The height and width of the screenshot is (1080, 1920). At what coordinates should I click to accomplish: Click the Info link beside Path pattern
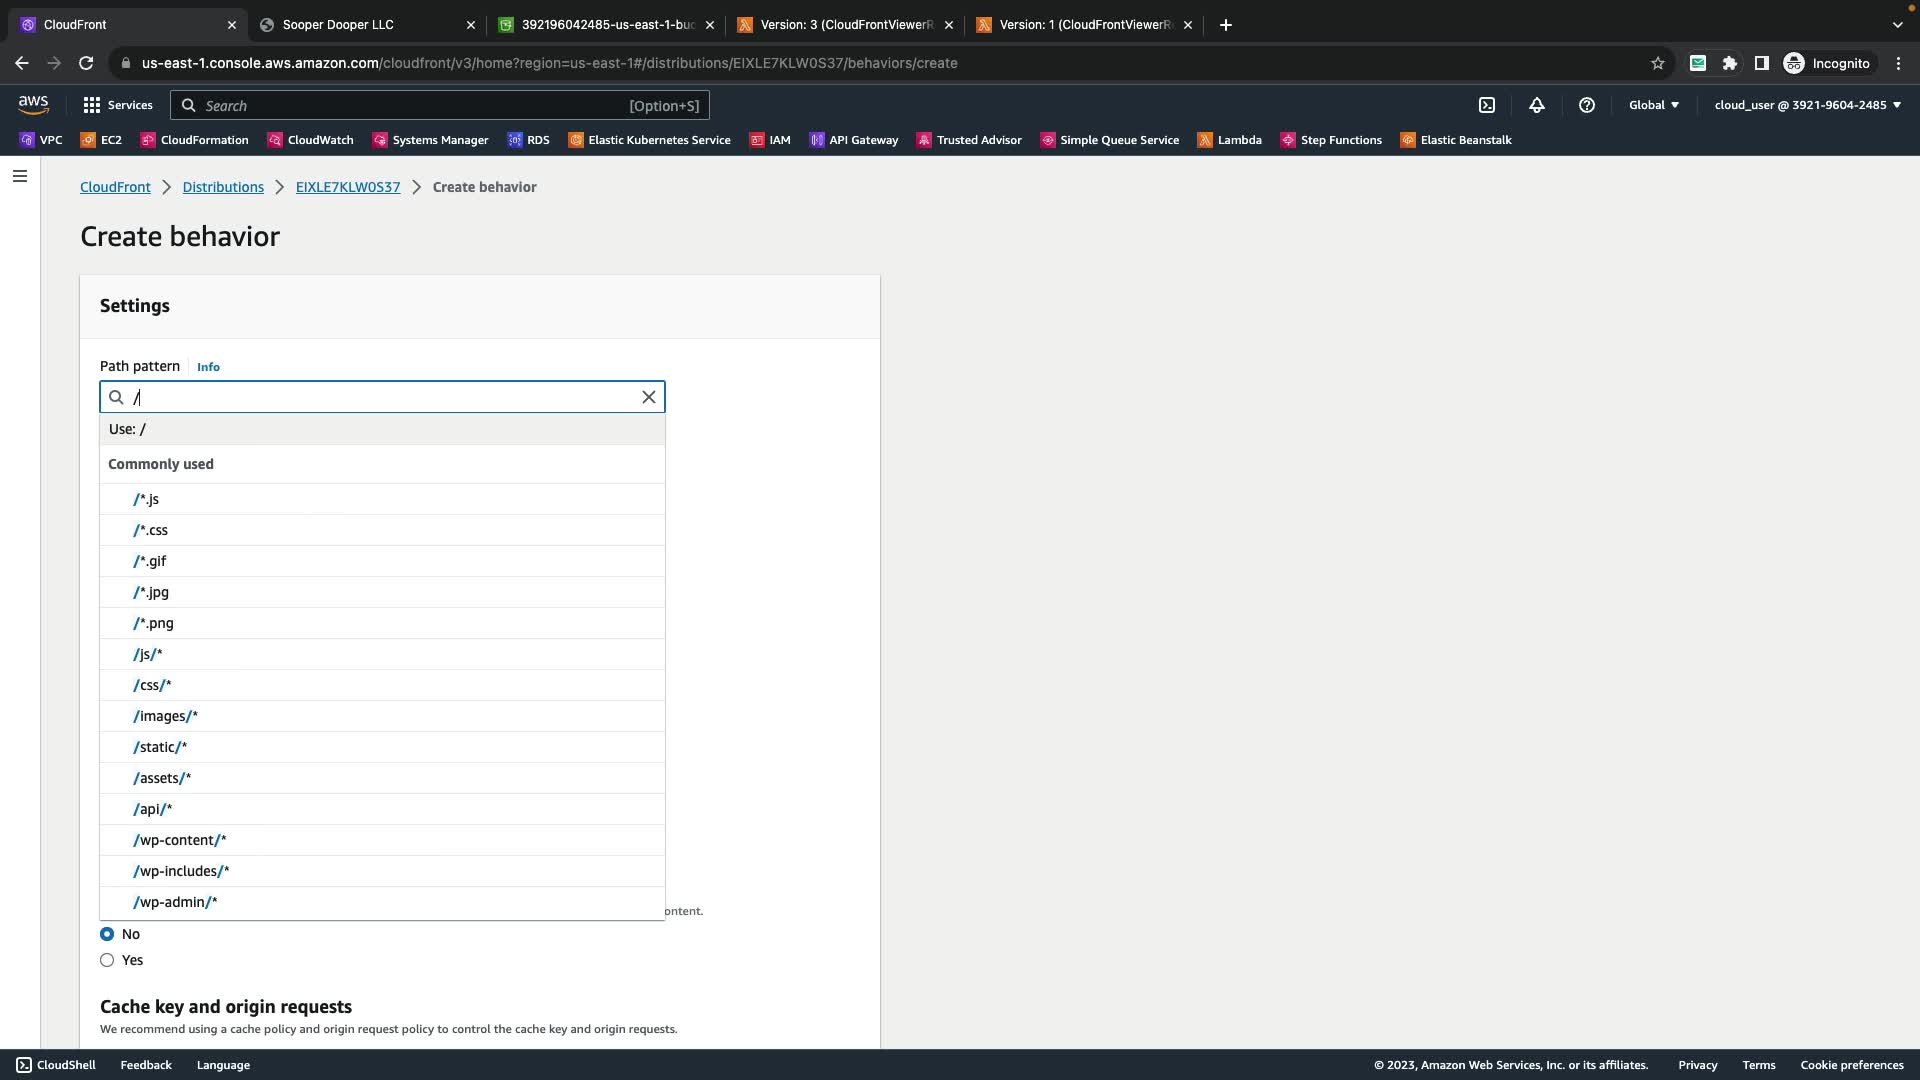coord(208,367)
